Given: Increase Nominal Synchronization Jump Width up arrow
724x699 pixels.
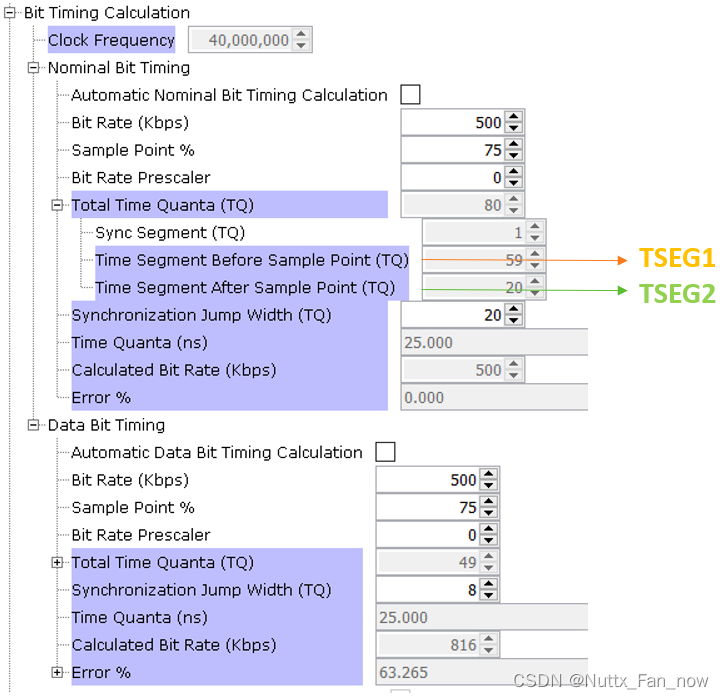Looking at the screenshot, I should pos(513,309).
